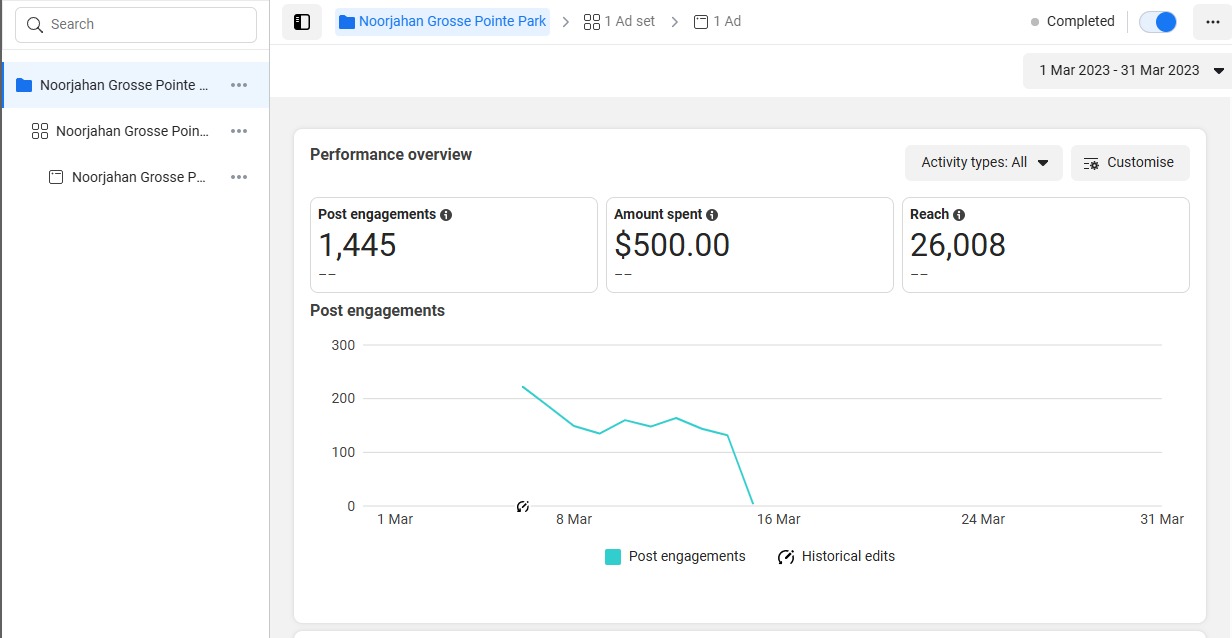The image size is (1232, 638).
Task: Open ad set row three-dot menu
Action: (x=239, y=131)
